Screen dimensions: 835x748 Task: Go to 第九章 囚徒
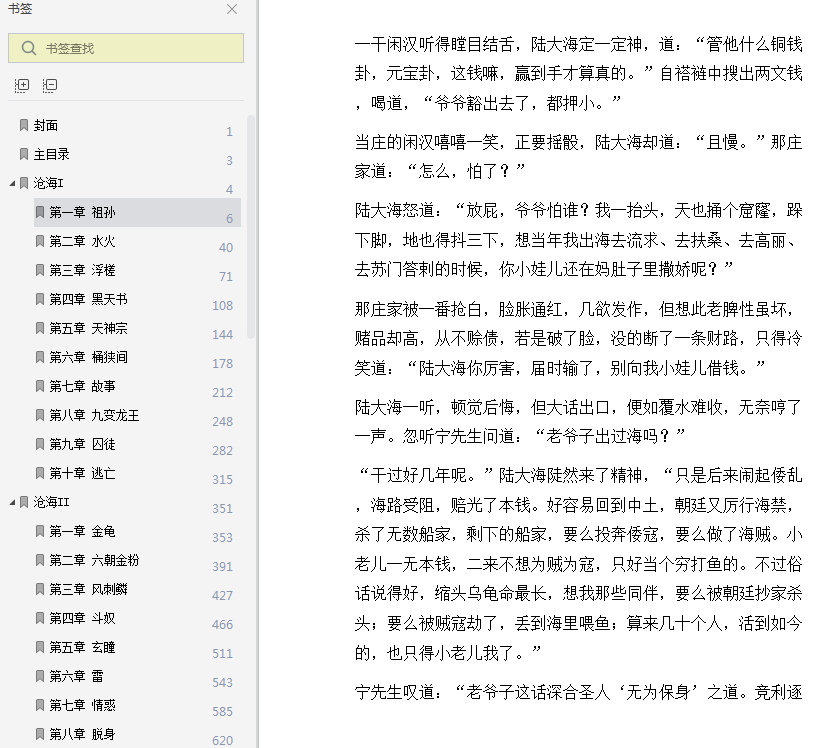point(82,444)
